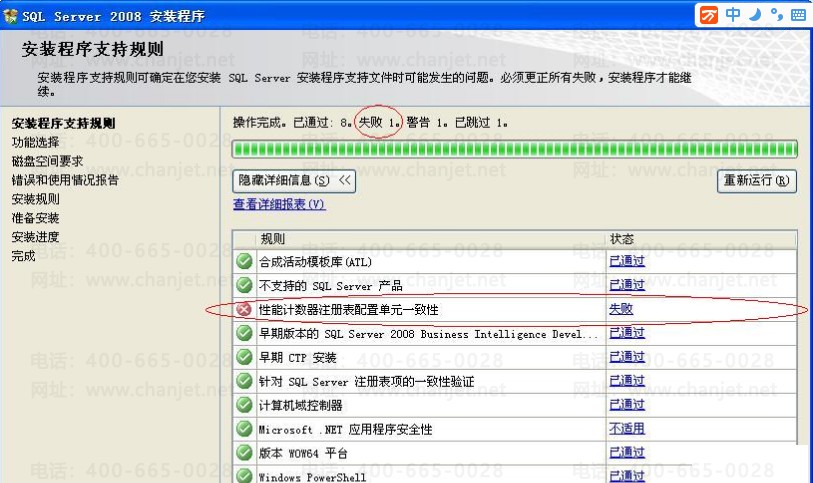Viewport: 813px width, 483px height.
Task: Select 安装程序支持规则 step in sidebar
Action: 63,123
